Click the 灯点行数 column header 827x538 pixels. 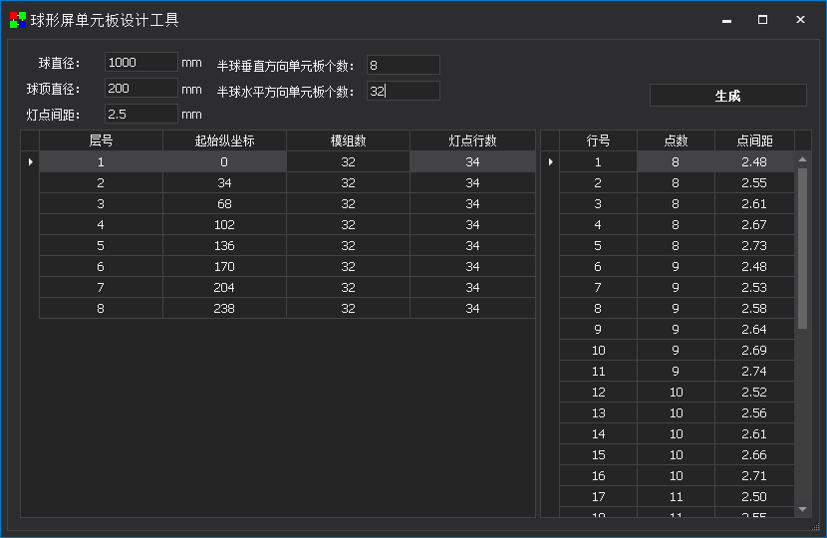(472, 141)
